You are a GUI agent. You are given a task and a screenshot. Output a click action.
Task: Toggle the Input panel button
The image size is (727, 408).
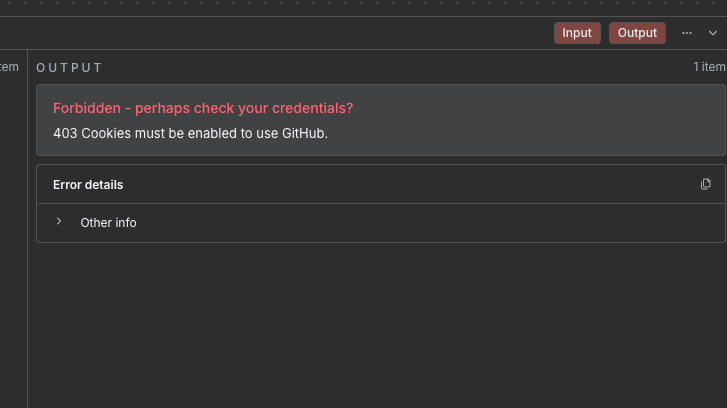(x=577, y=33)
